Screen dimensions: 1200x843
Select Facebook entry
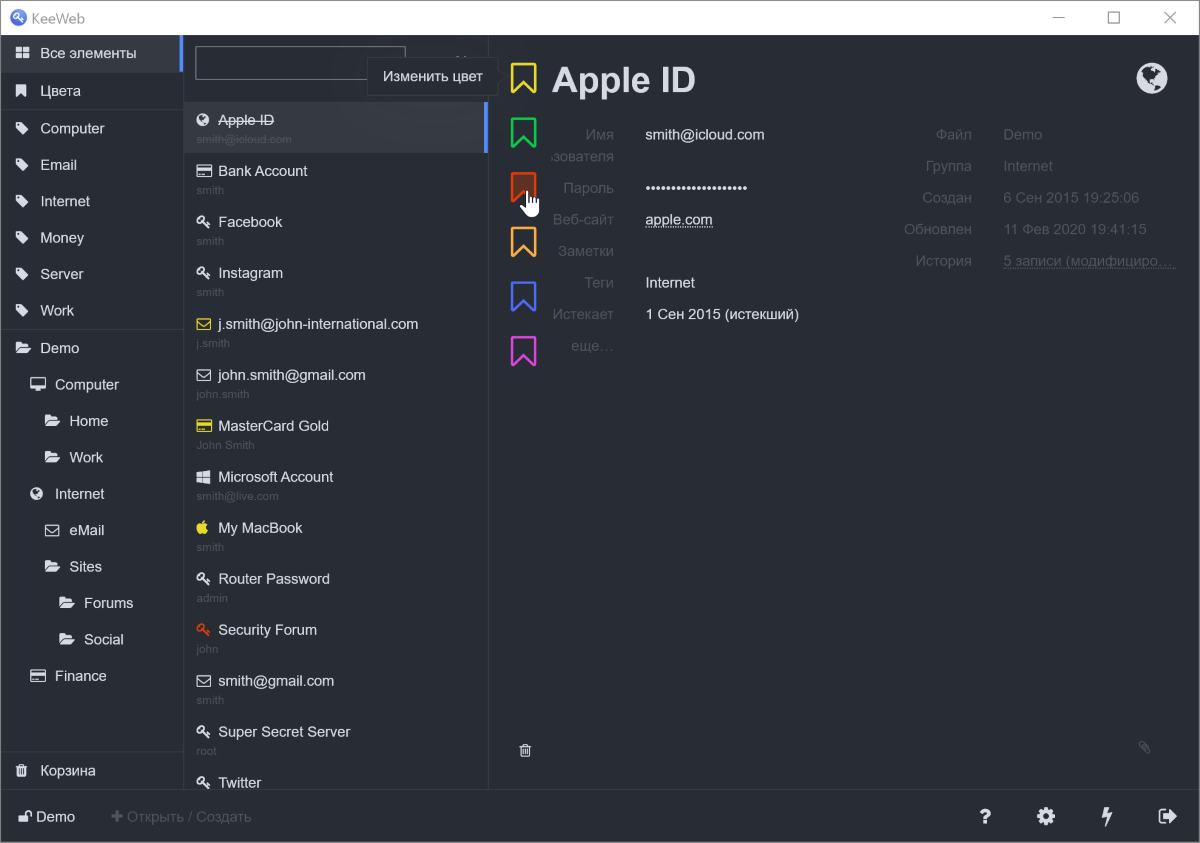[335, 229]
